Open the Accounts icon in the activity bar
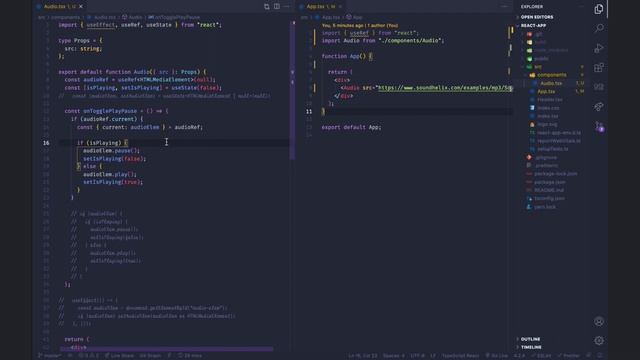The image size is (640, 360). (599, 321)
